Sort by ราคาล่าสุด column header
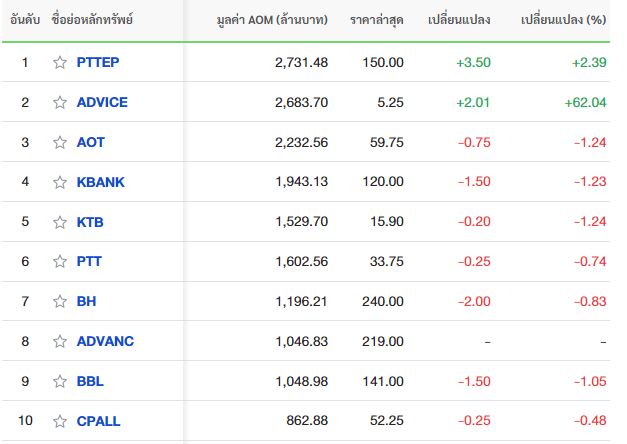 (377, 20)
